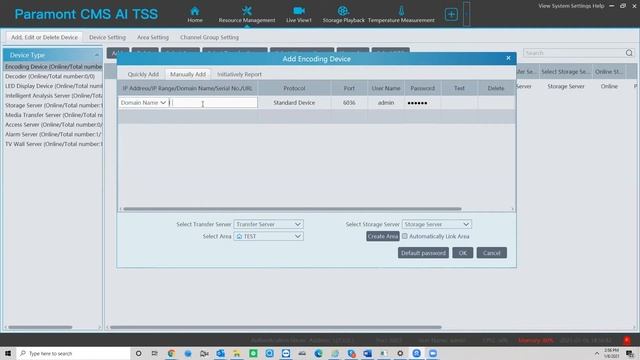
Task: Open Outlook from the taskbar
Action: tap(220, 353)
